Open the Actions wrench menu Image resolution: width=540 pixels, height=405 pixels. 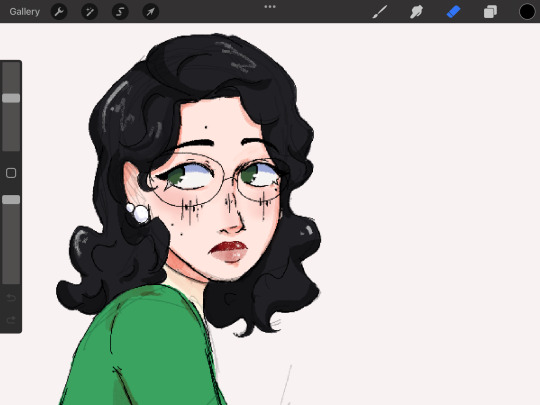59,12
